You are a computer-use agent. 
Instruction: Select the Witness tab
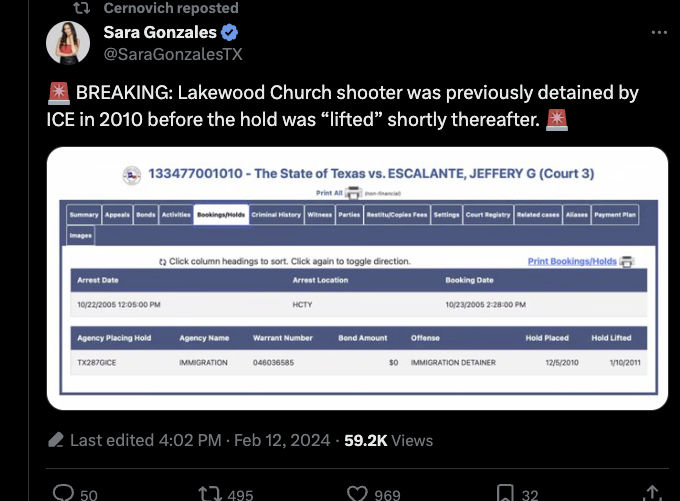[x=320, y=215]
